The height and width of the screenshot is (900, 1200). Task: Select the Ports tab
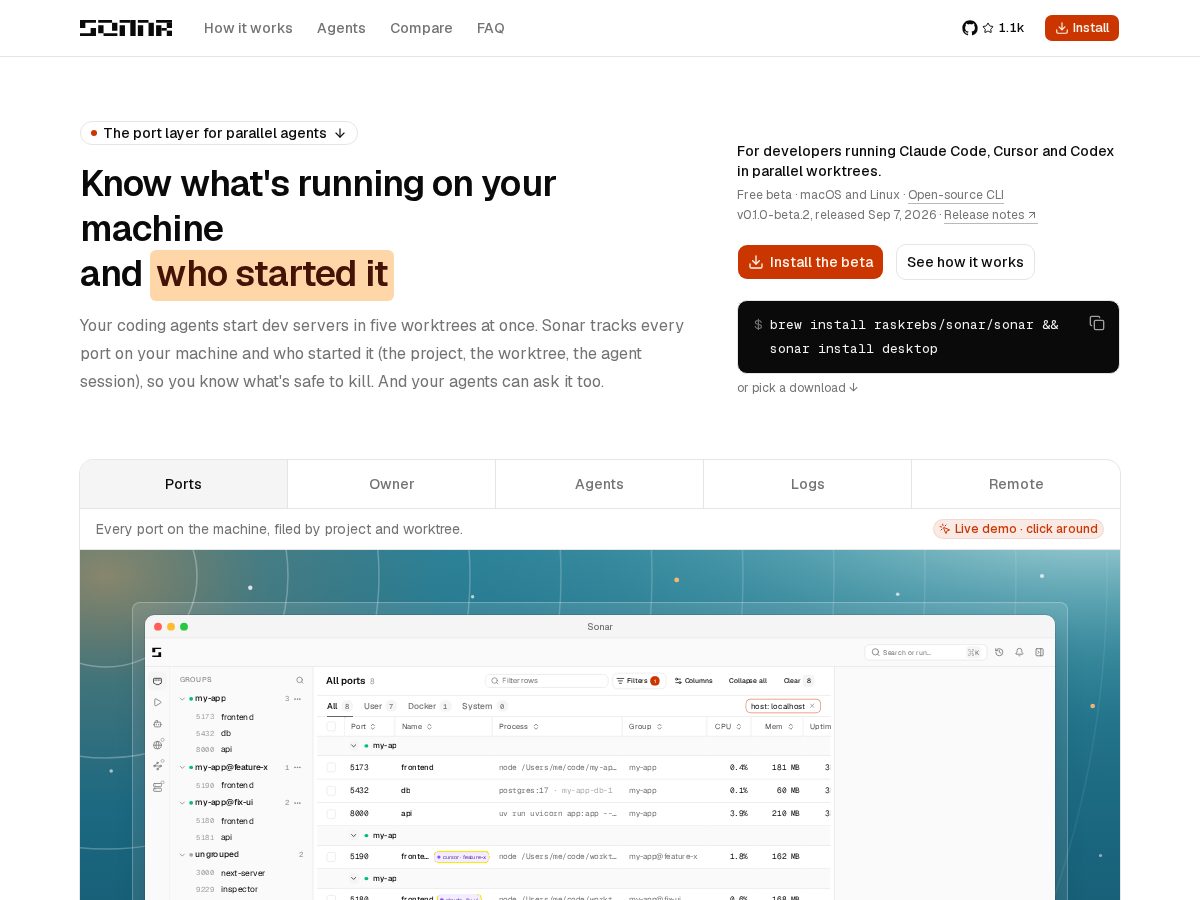click(x=183, y=484)
